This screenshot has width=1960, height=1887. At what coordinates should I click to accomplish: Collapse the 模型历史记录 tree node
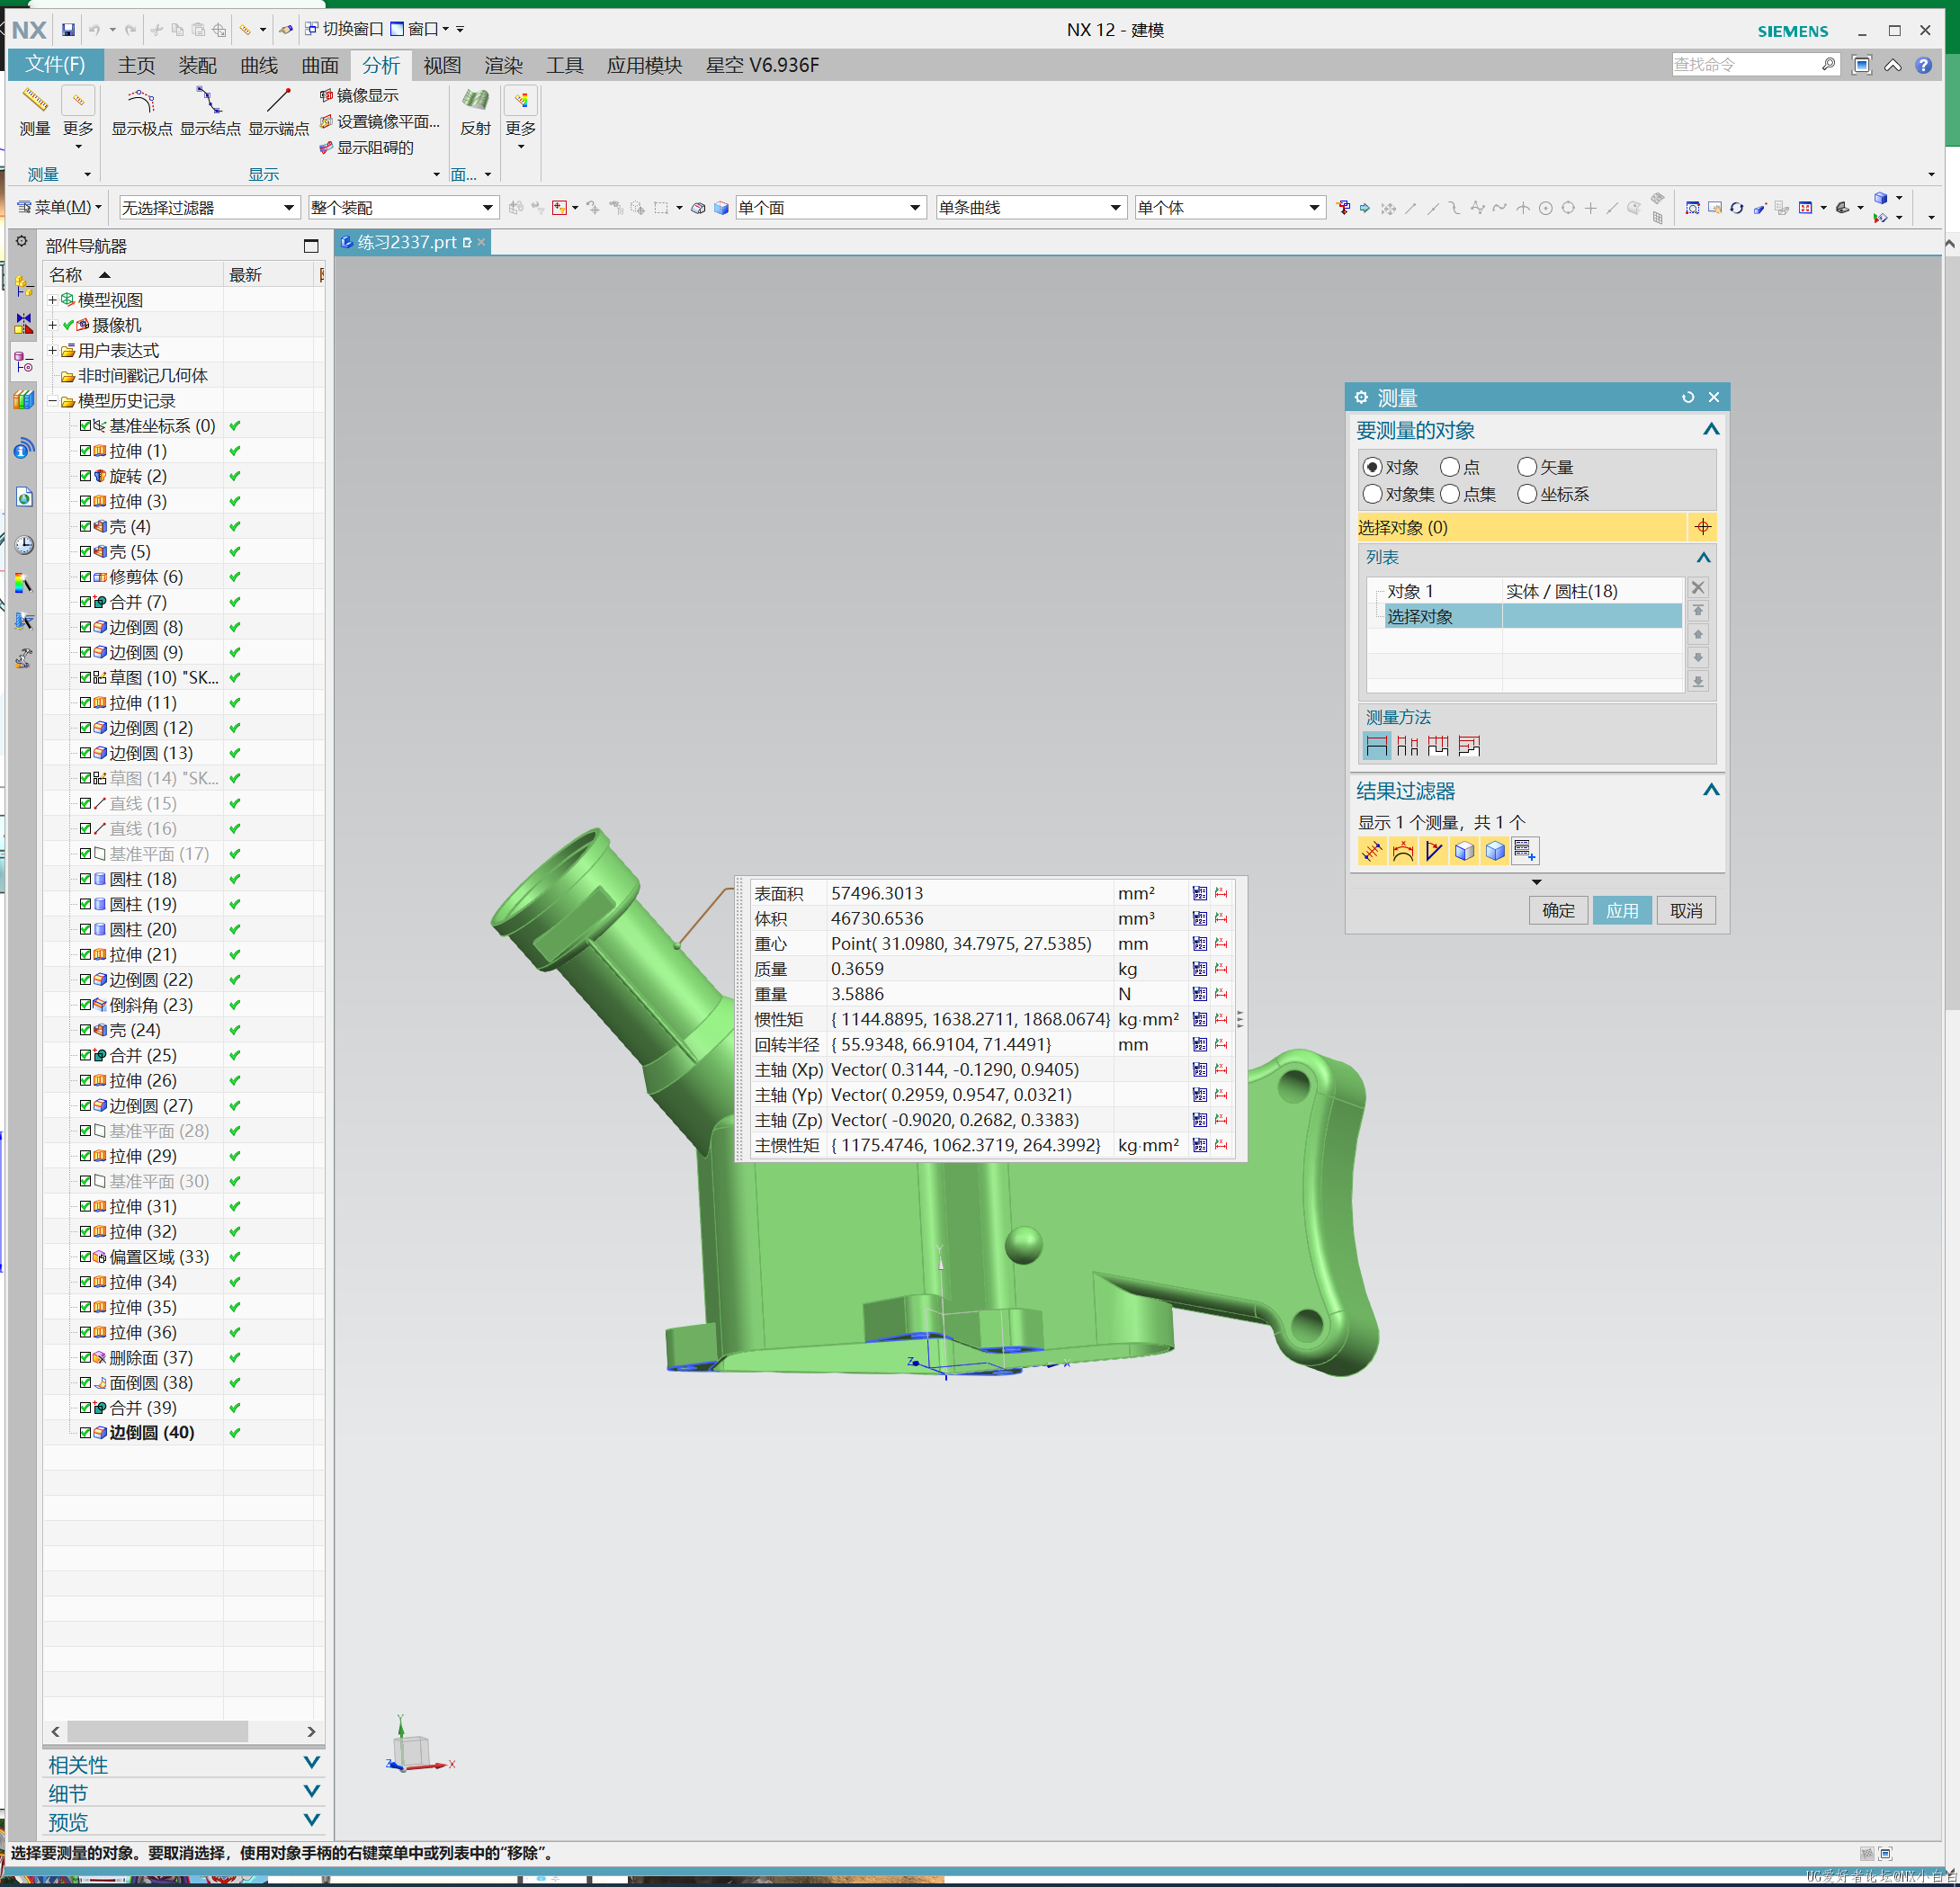53,401
